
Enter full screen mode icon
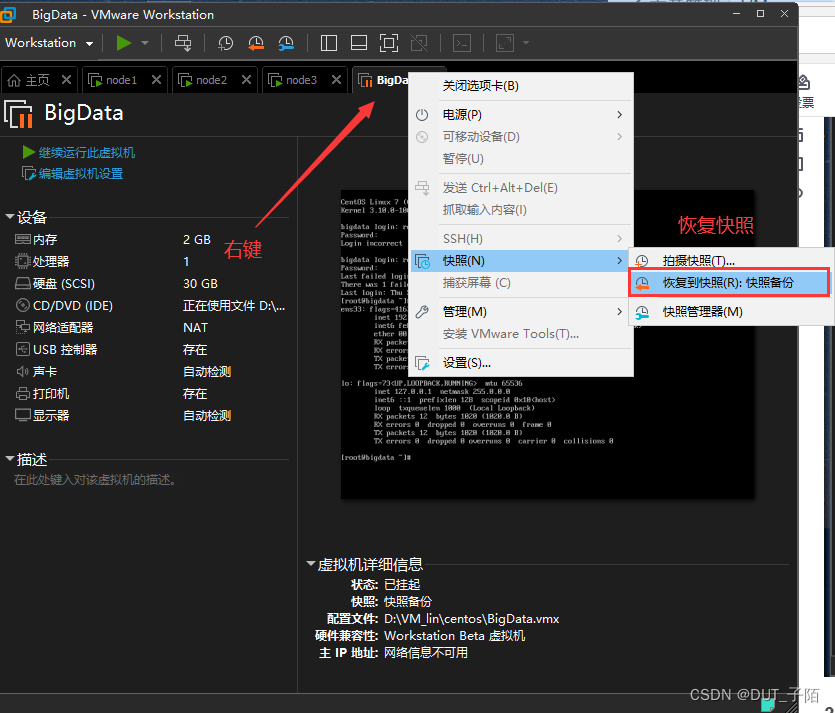coord(389,43)
